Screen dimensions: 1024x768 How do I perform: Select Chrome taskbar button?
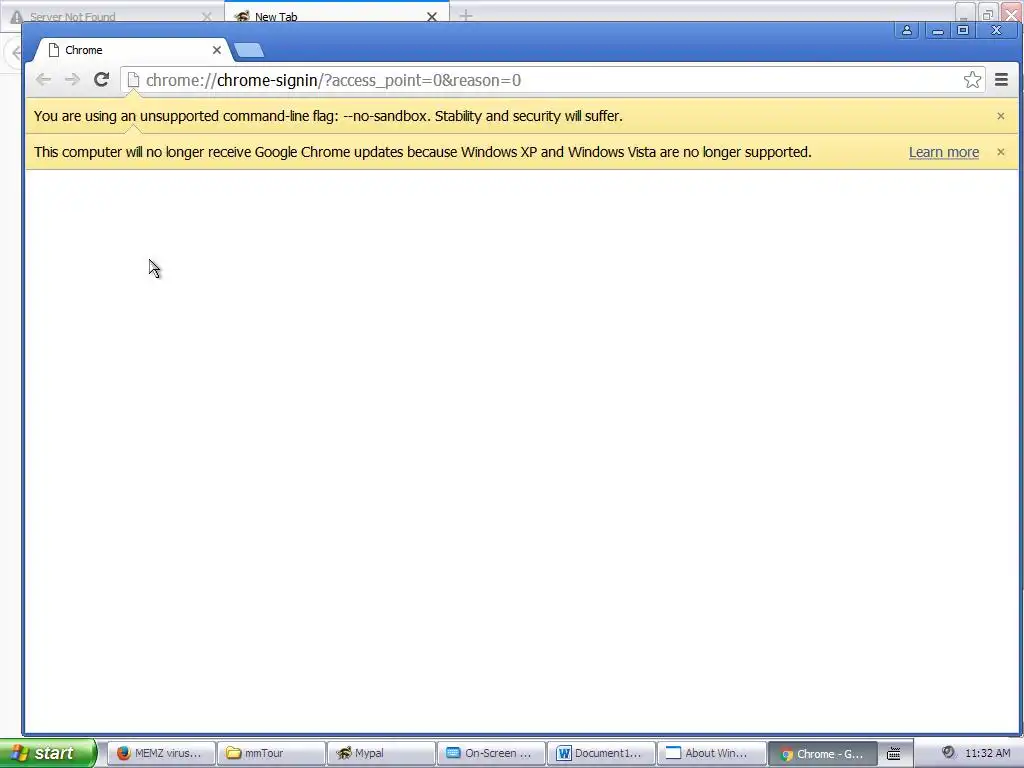point(822,754)
